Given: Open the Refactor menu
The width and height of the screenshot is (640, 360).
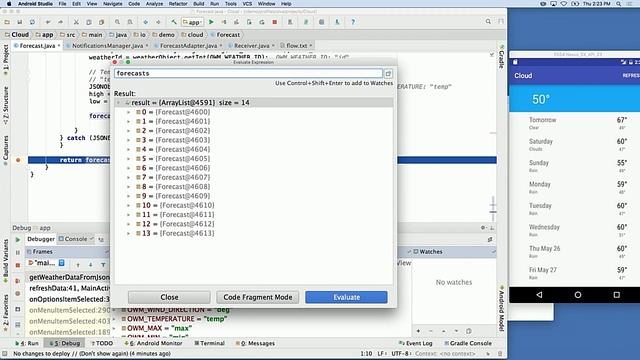Looking at the screenshot, I should coord(178,4).
